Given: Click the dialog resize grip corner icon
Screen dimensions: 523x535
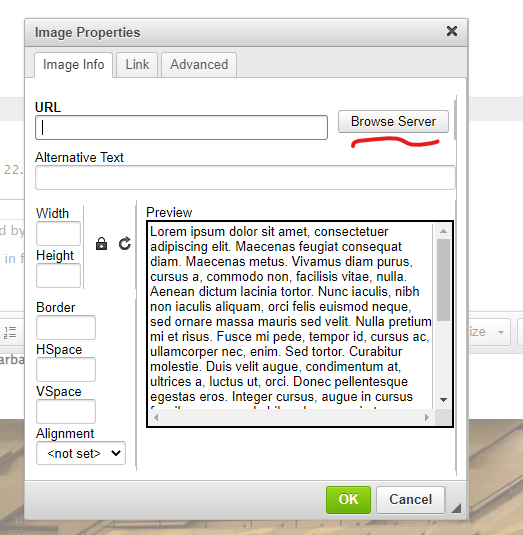Looking at the screenshot, I should point(456,508).
